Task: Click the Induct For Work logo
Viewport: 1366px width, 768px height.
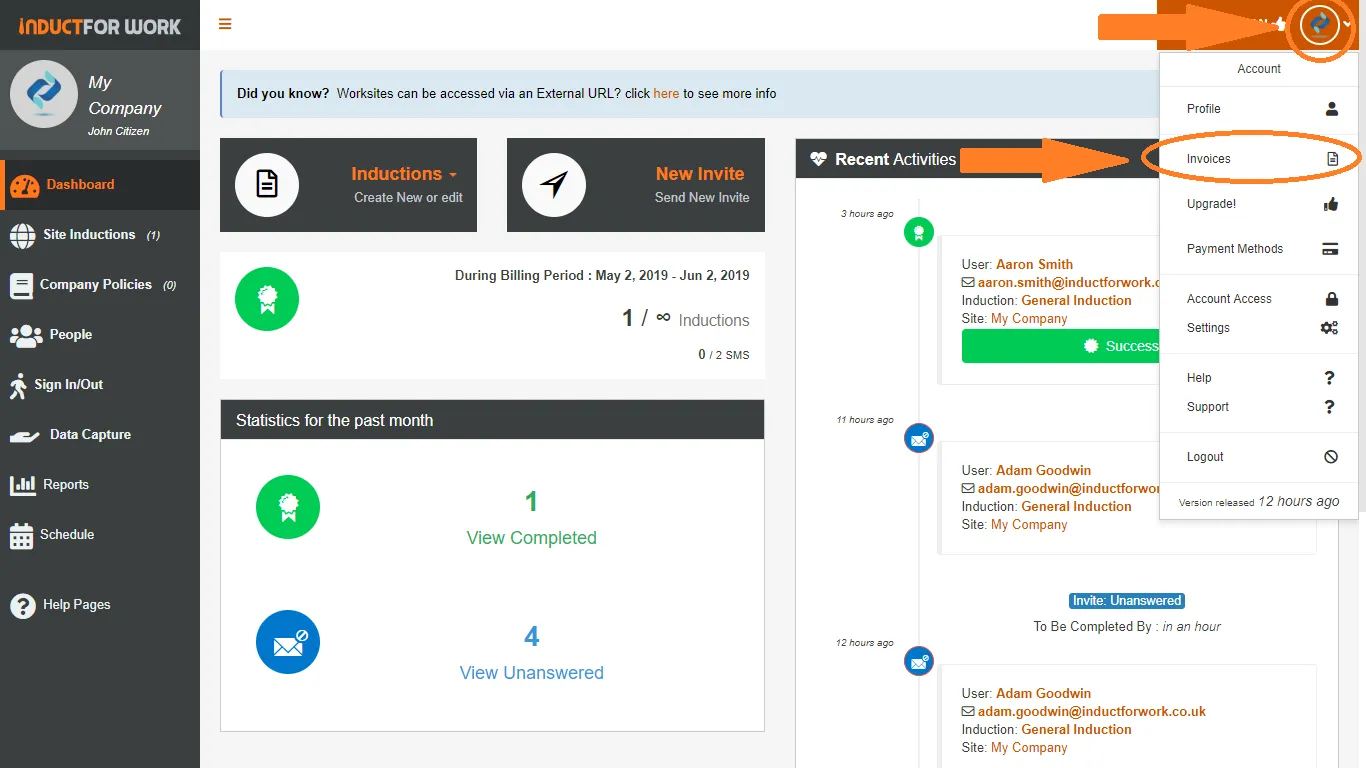Action: 100,26
